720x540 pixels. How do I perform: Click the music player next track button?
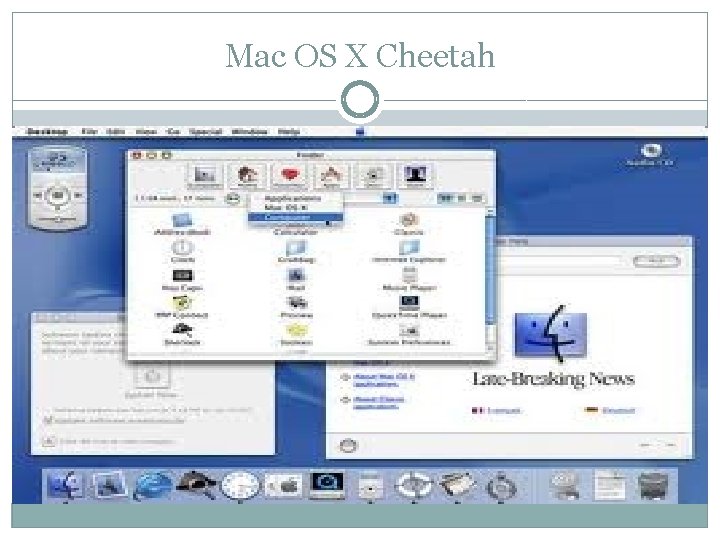(78, 196)
